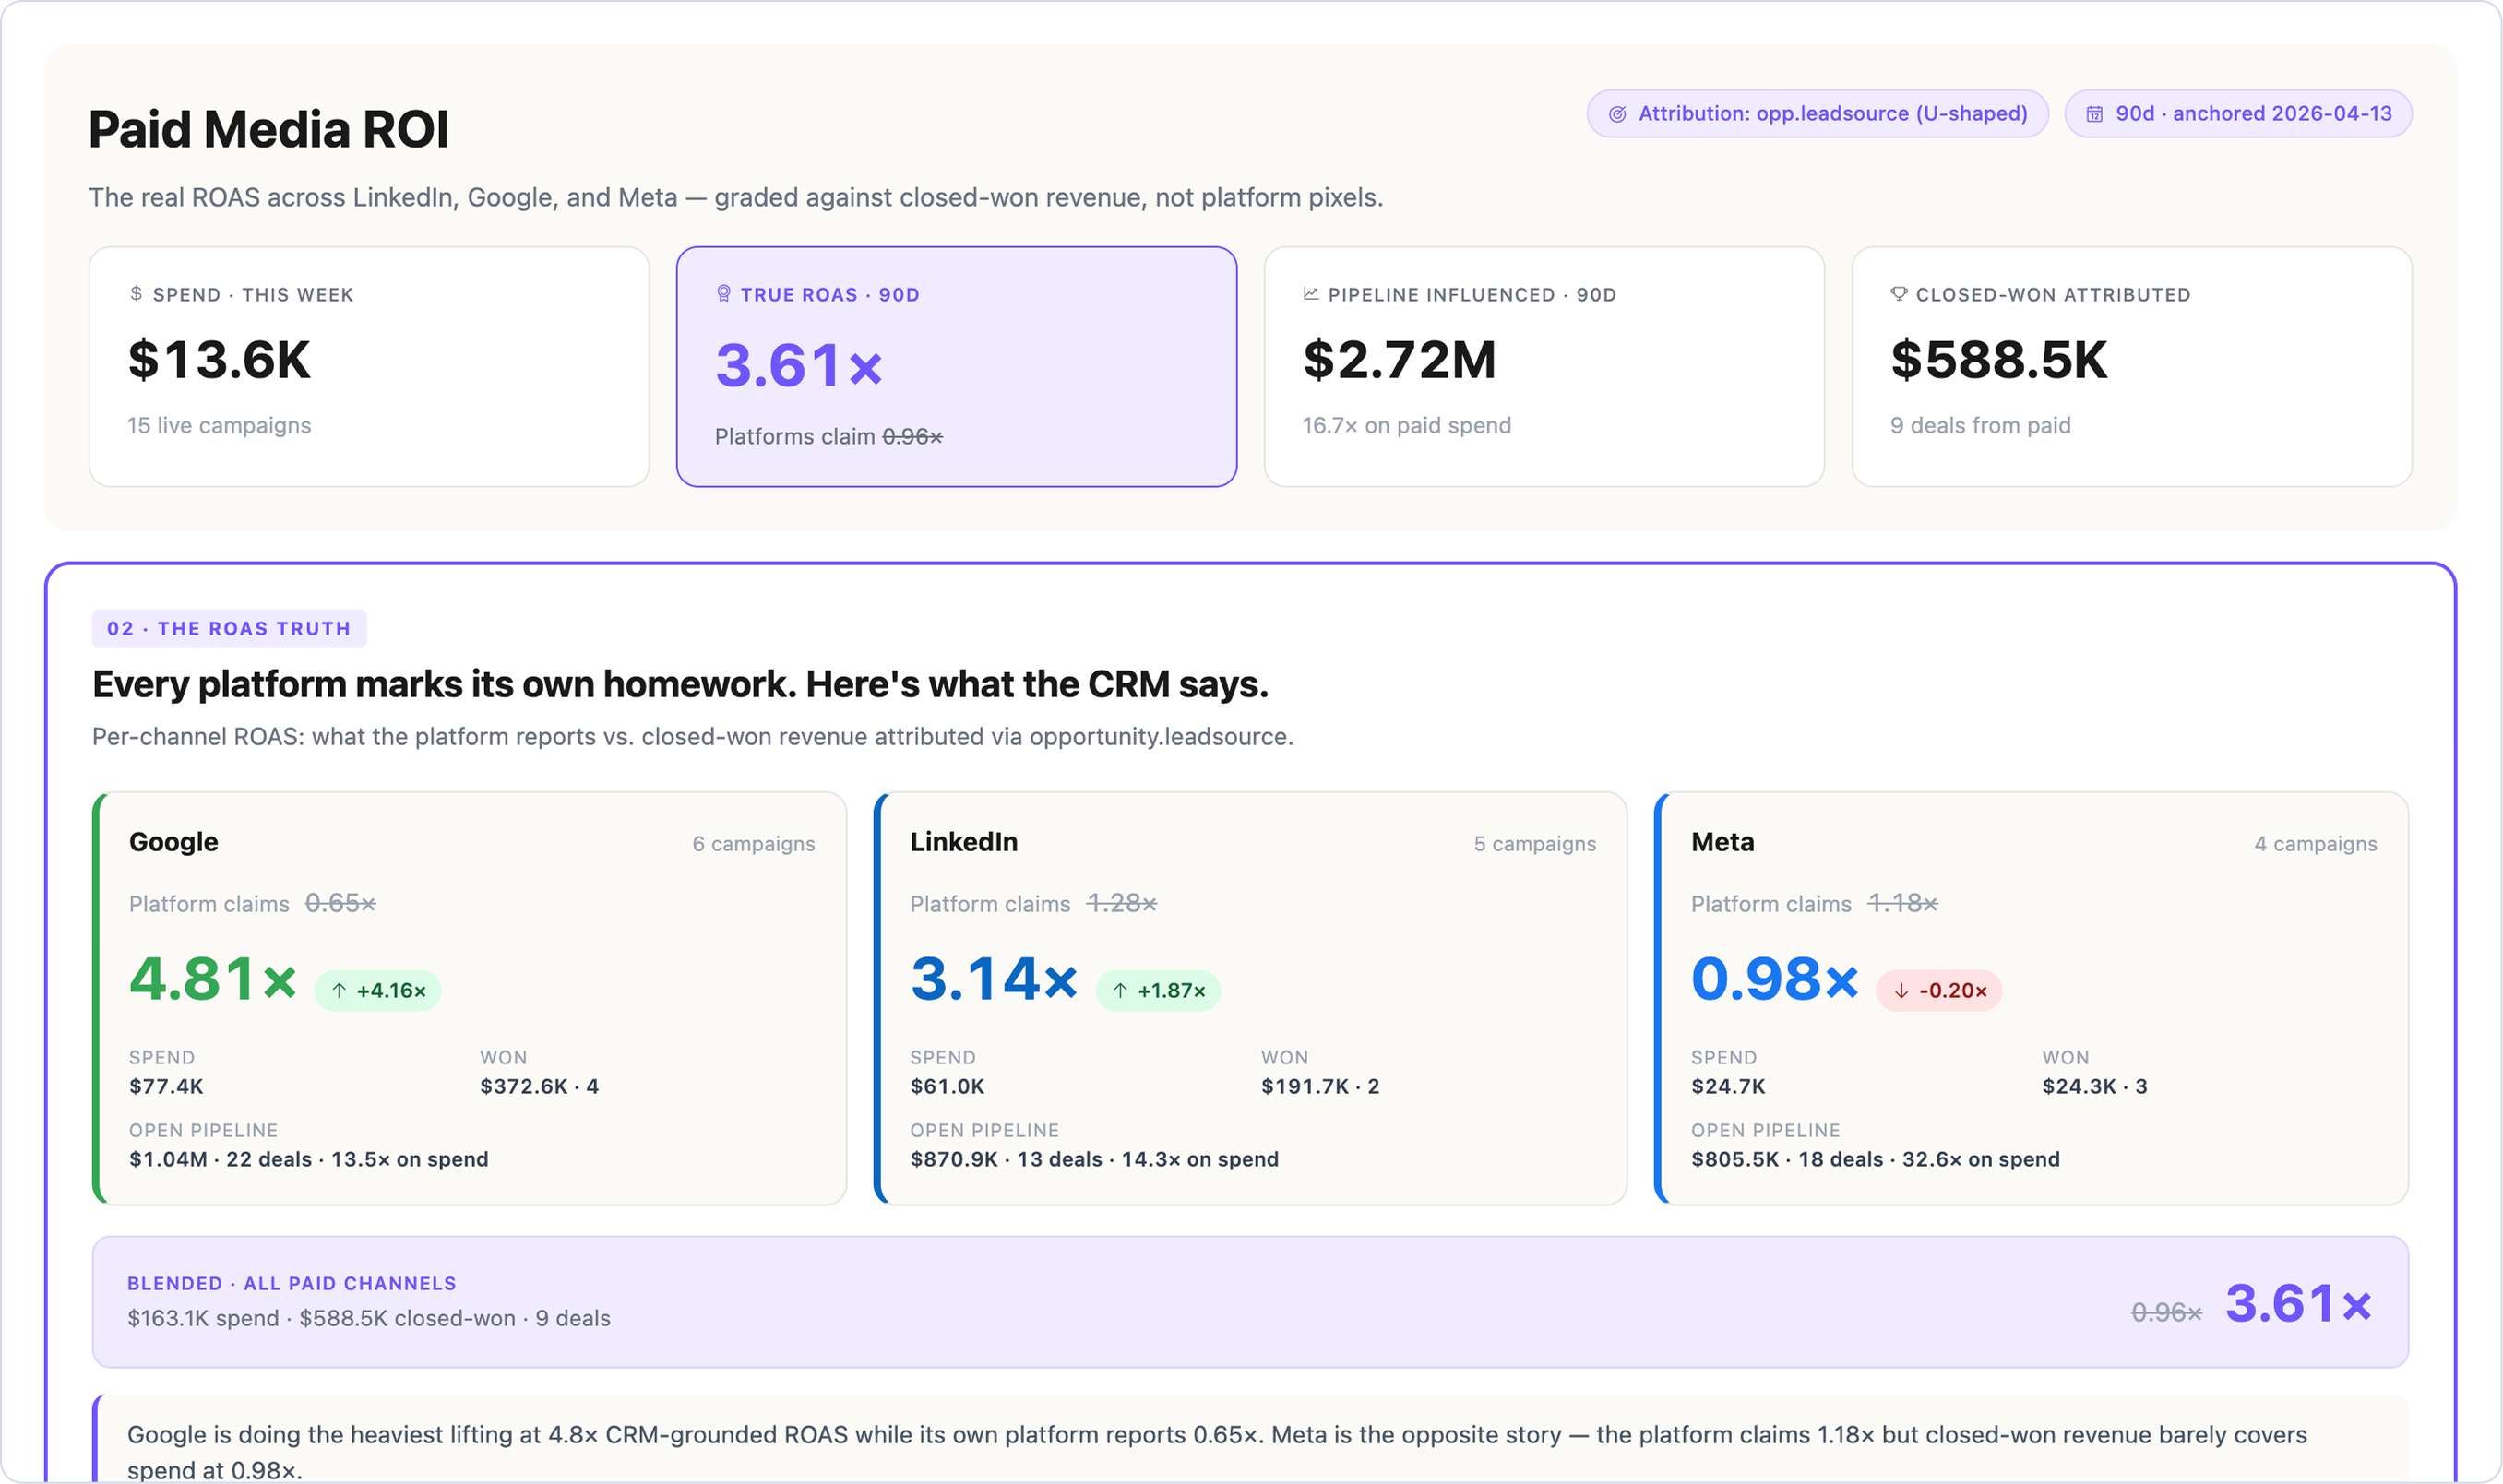Viewport: 2503px width, 1484px height.
Task: Click the trophy icon beside Closed-Won Attributed
Action: coord(1899,294)
